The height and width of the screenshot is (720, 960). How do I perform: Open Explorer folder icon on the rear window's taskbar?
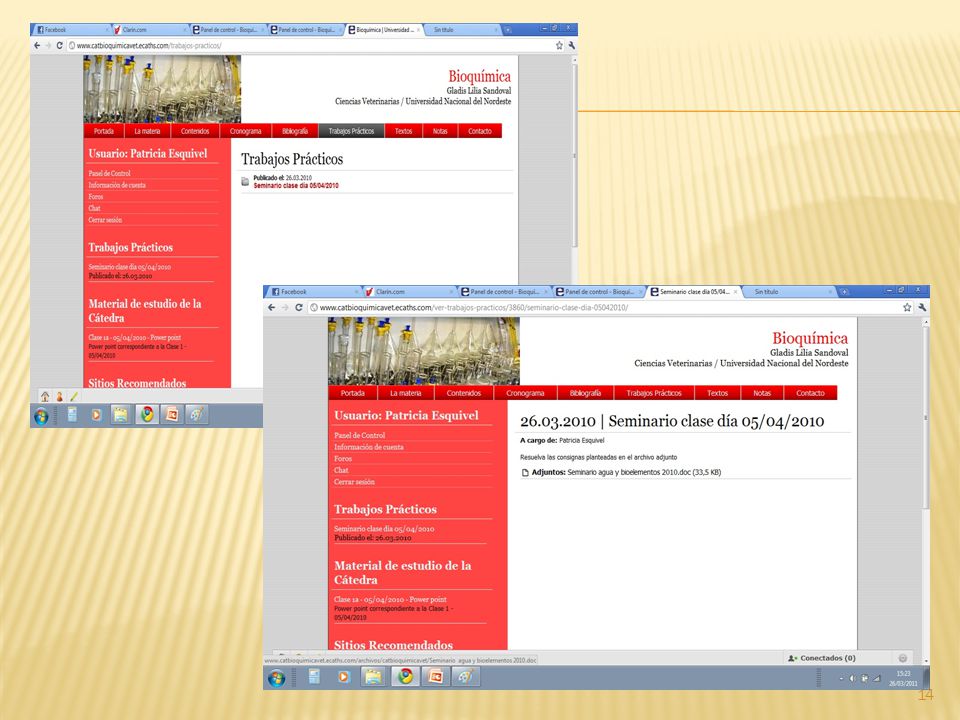pyautogui.click(x=121, y=415)
